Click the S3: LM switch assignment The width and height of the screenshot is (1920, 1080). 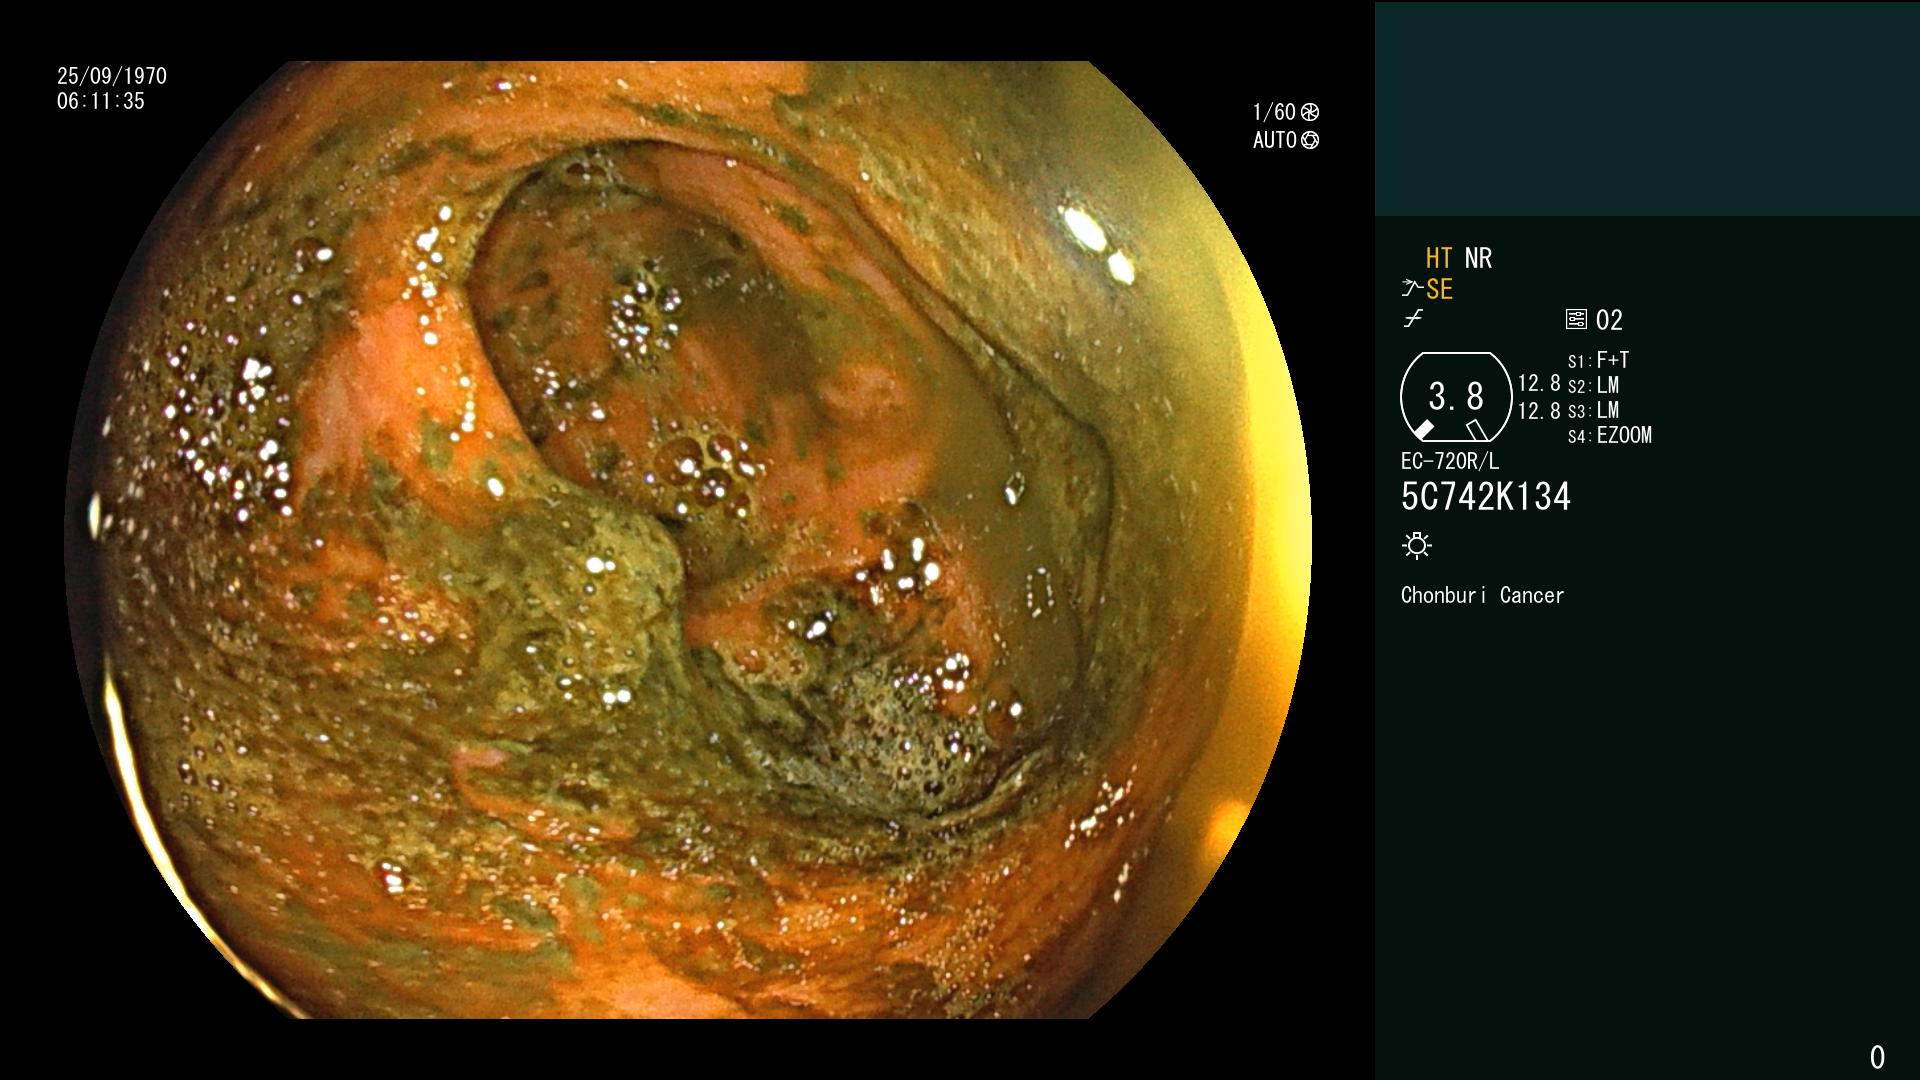tap(1593, 410)
